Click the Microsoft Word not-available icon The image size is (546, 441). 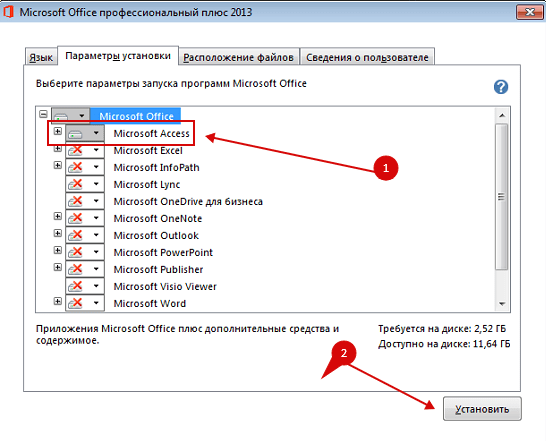[76, 303]
